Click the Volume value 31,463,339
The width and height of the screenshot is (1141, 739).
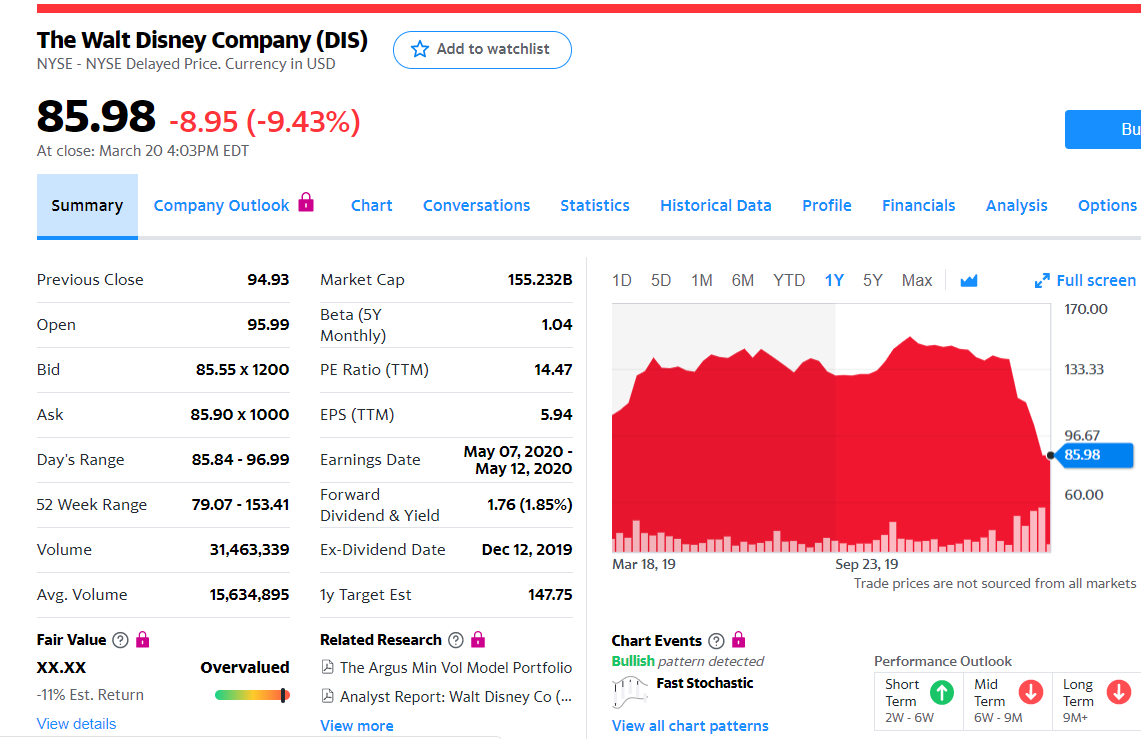250,549
